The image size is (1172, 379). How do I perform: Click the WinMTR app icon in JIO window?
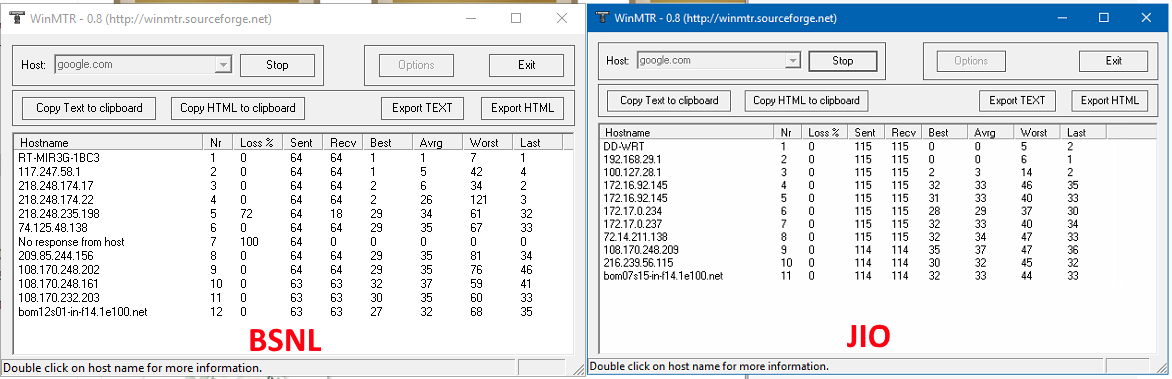pyautogui.click(x=601, y=18)
